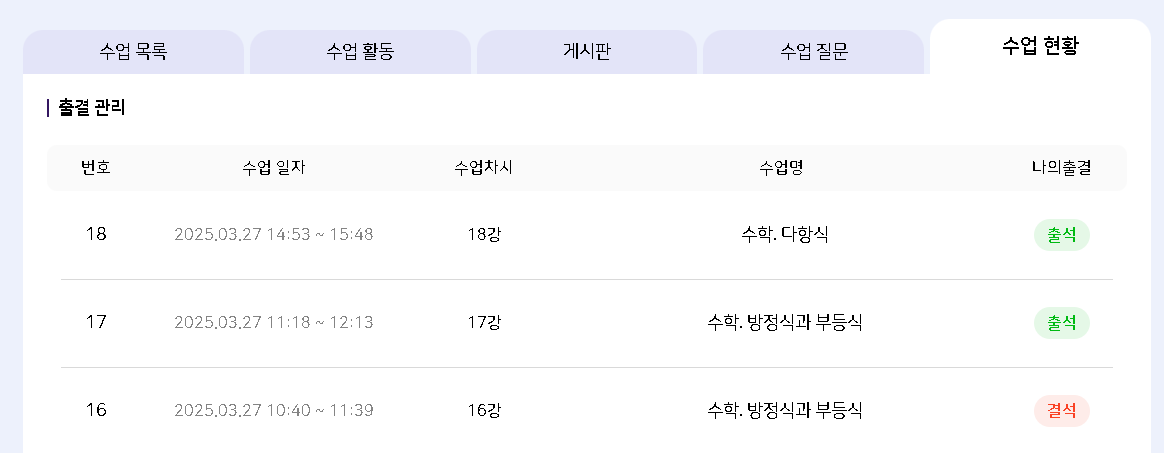
Task: Click the 수업 일자 column header
Action: click(274, 168)
